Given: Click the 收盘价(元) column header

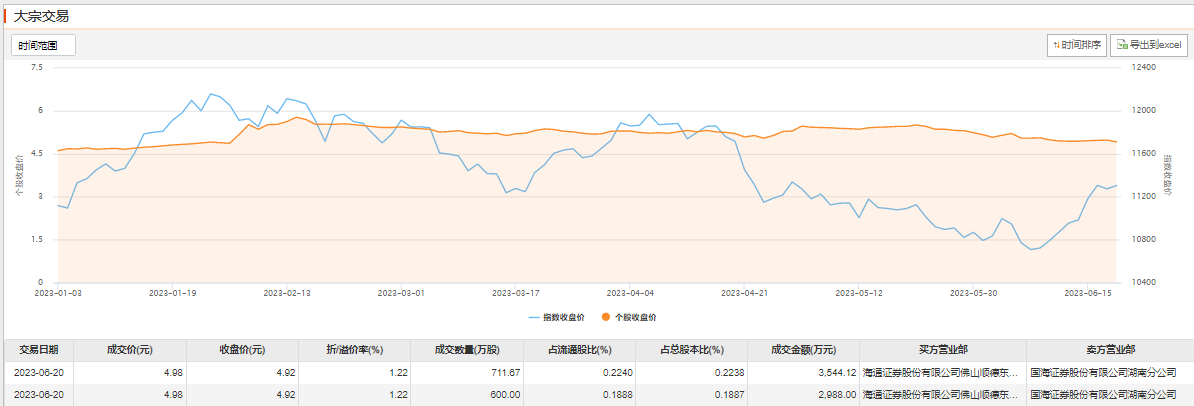Looking at the screenshot, I should pos(242,350).
